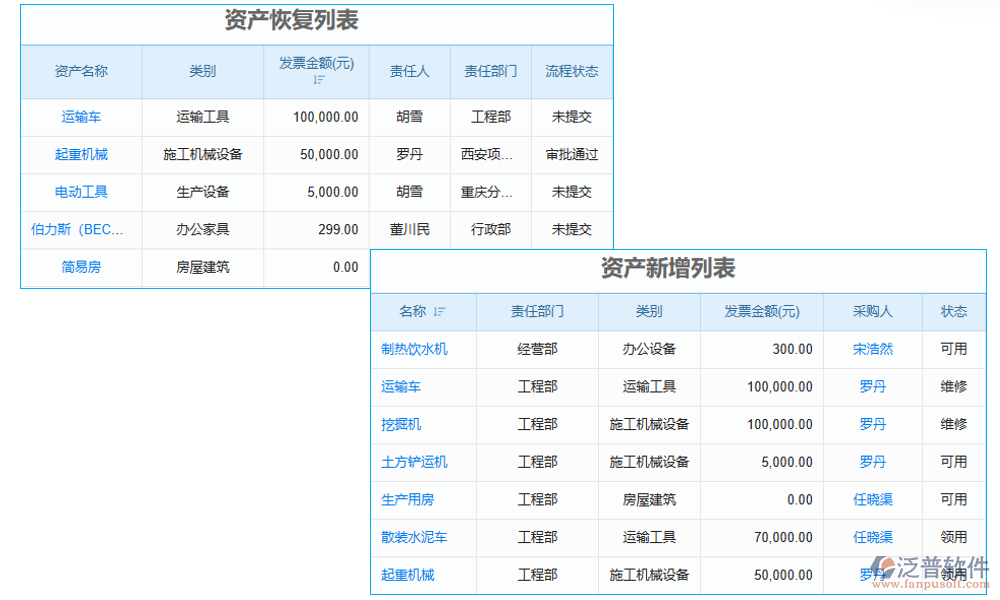This screenshot has width=1000, height=600.
Task: Open the 伯力斯（BEC... asset link
Action: (77, 230)
